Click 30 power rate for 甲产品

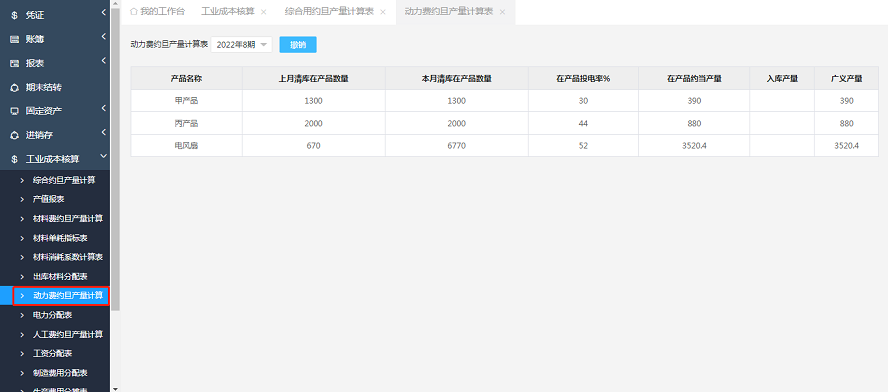coord(583,101)
